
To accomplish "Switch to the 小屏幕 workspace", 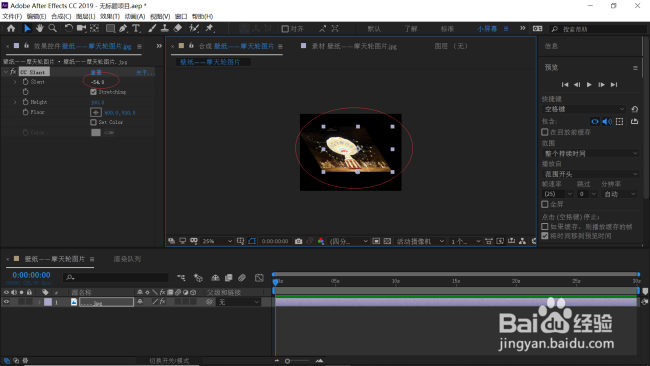I will click(x=487, y=29).
